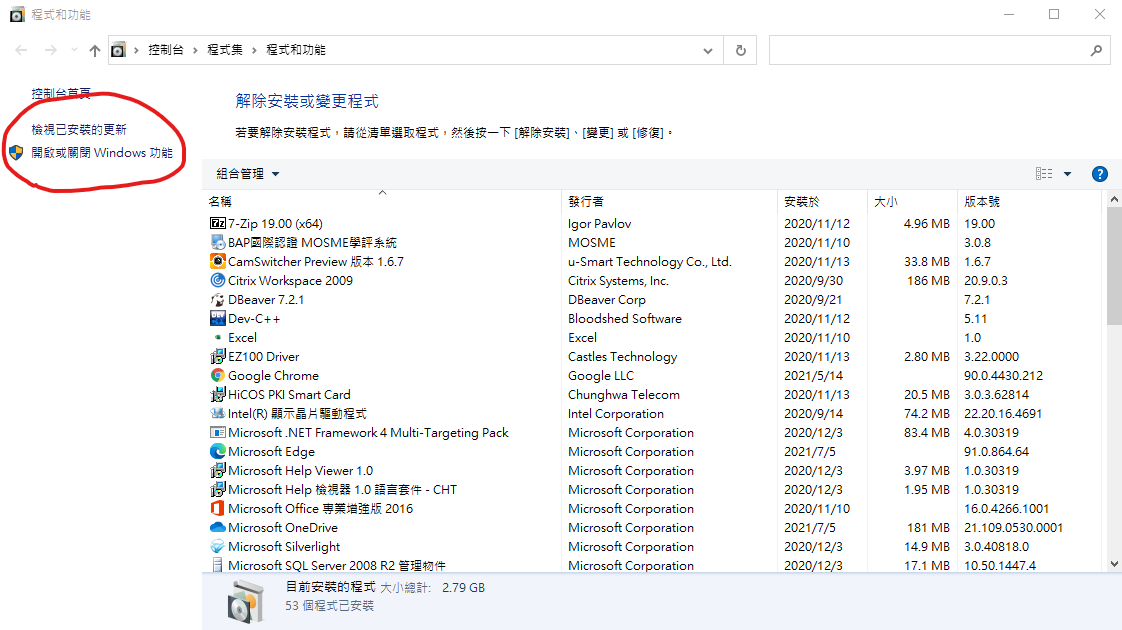Screen dimensions: 1122x630
Task: Click version 16.0.4266.1001 cell
Action: pyautogui.click(x=1006, y=508)
